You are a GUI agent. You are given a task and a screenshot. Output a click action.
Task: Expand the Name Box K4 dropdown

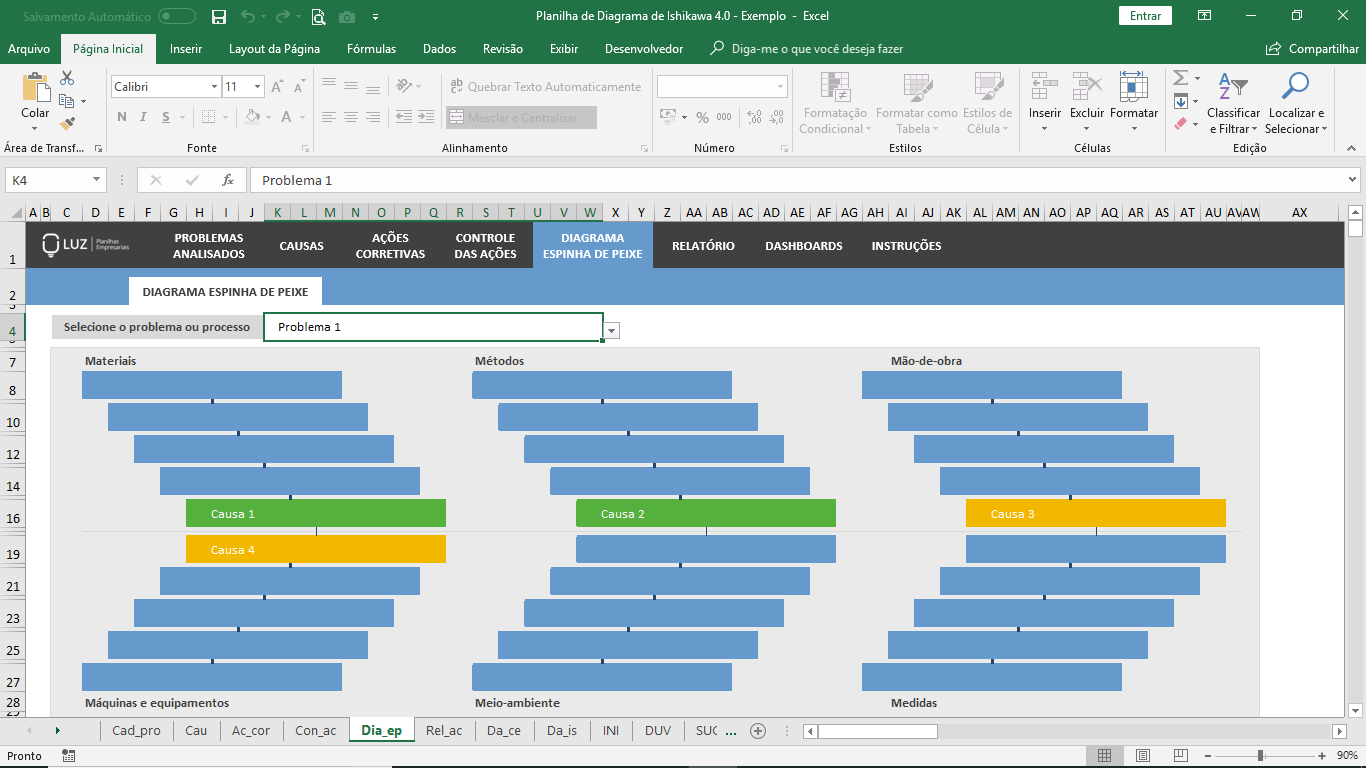tap(97, 180)
